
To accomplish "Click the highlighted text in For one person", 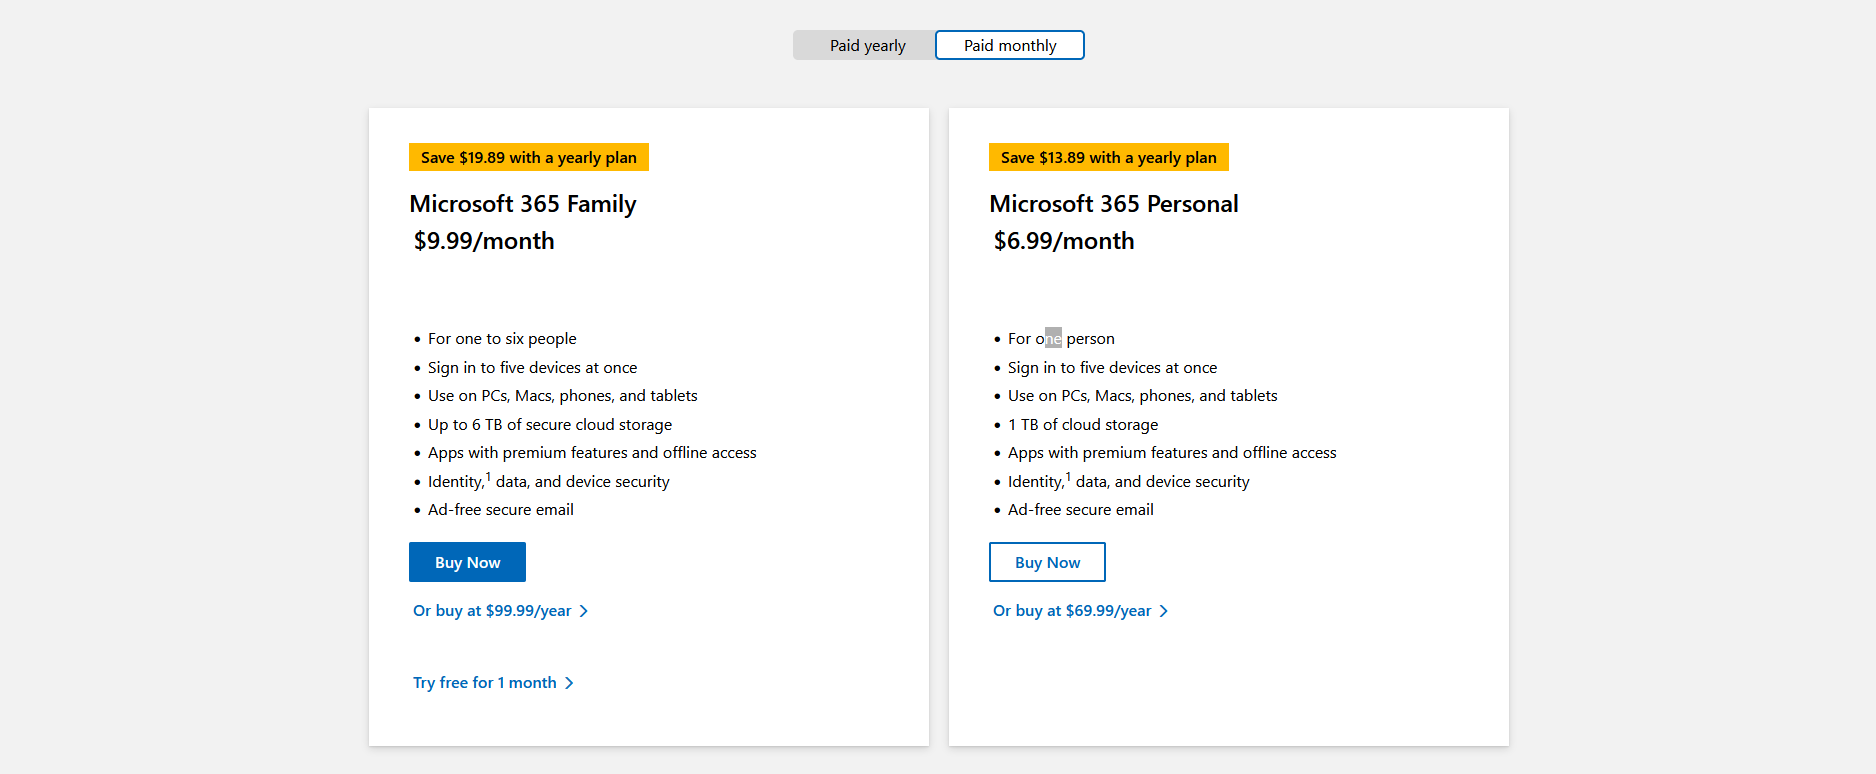I will 1053,338.
